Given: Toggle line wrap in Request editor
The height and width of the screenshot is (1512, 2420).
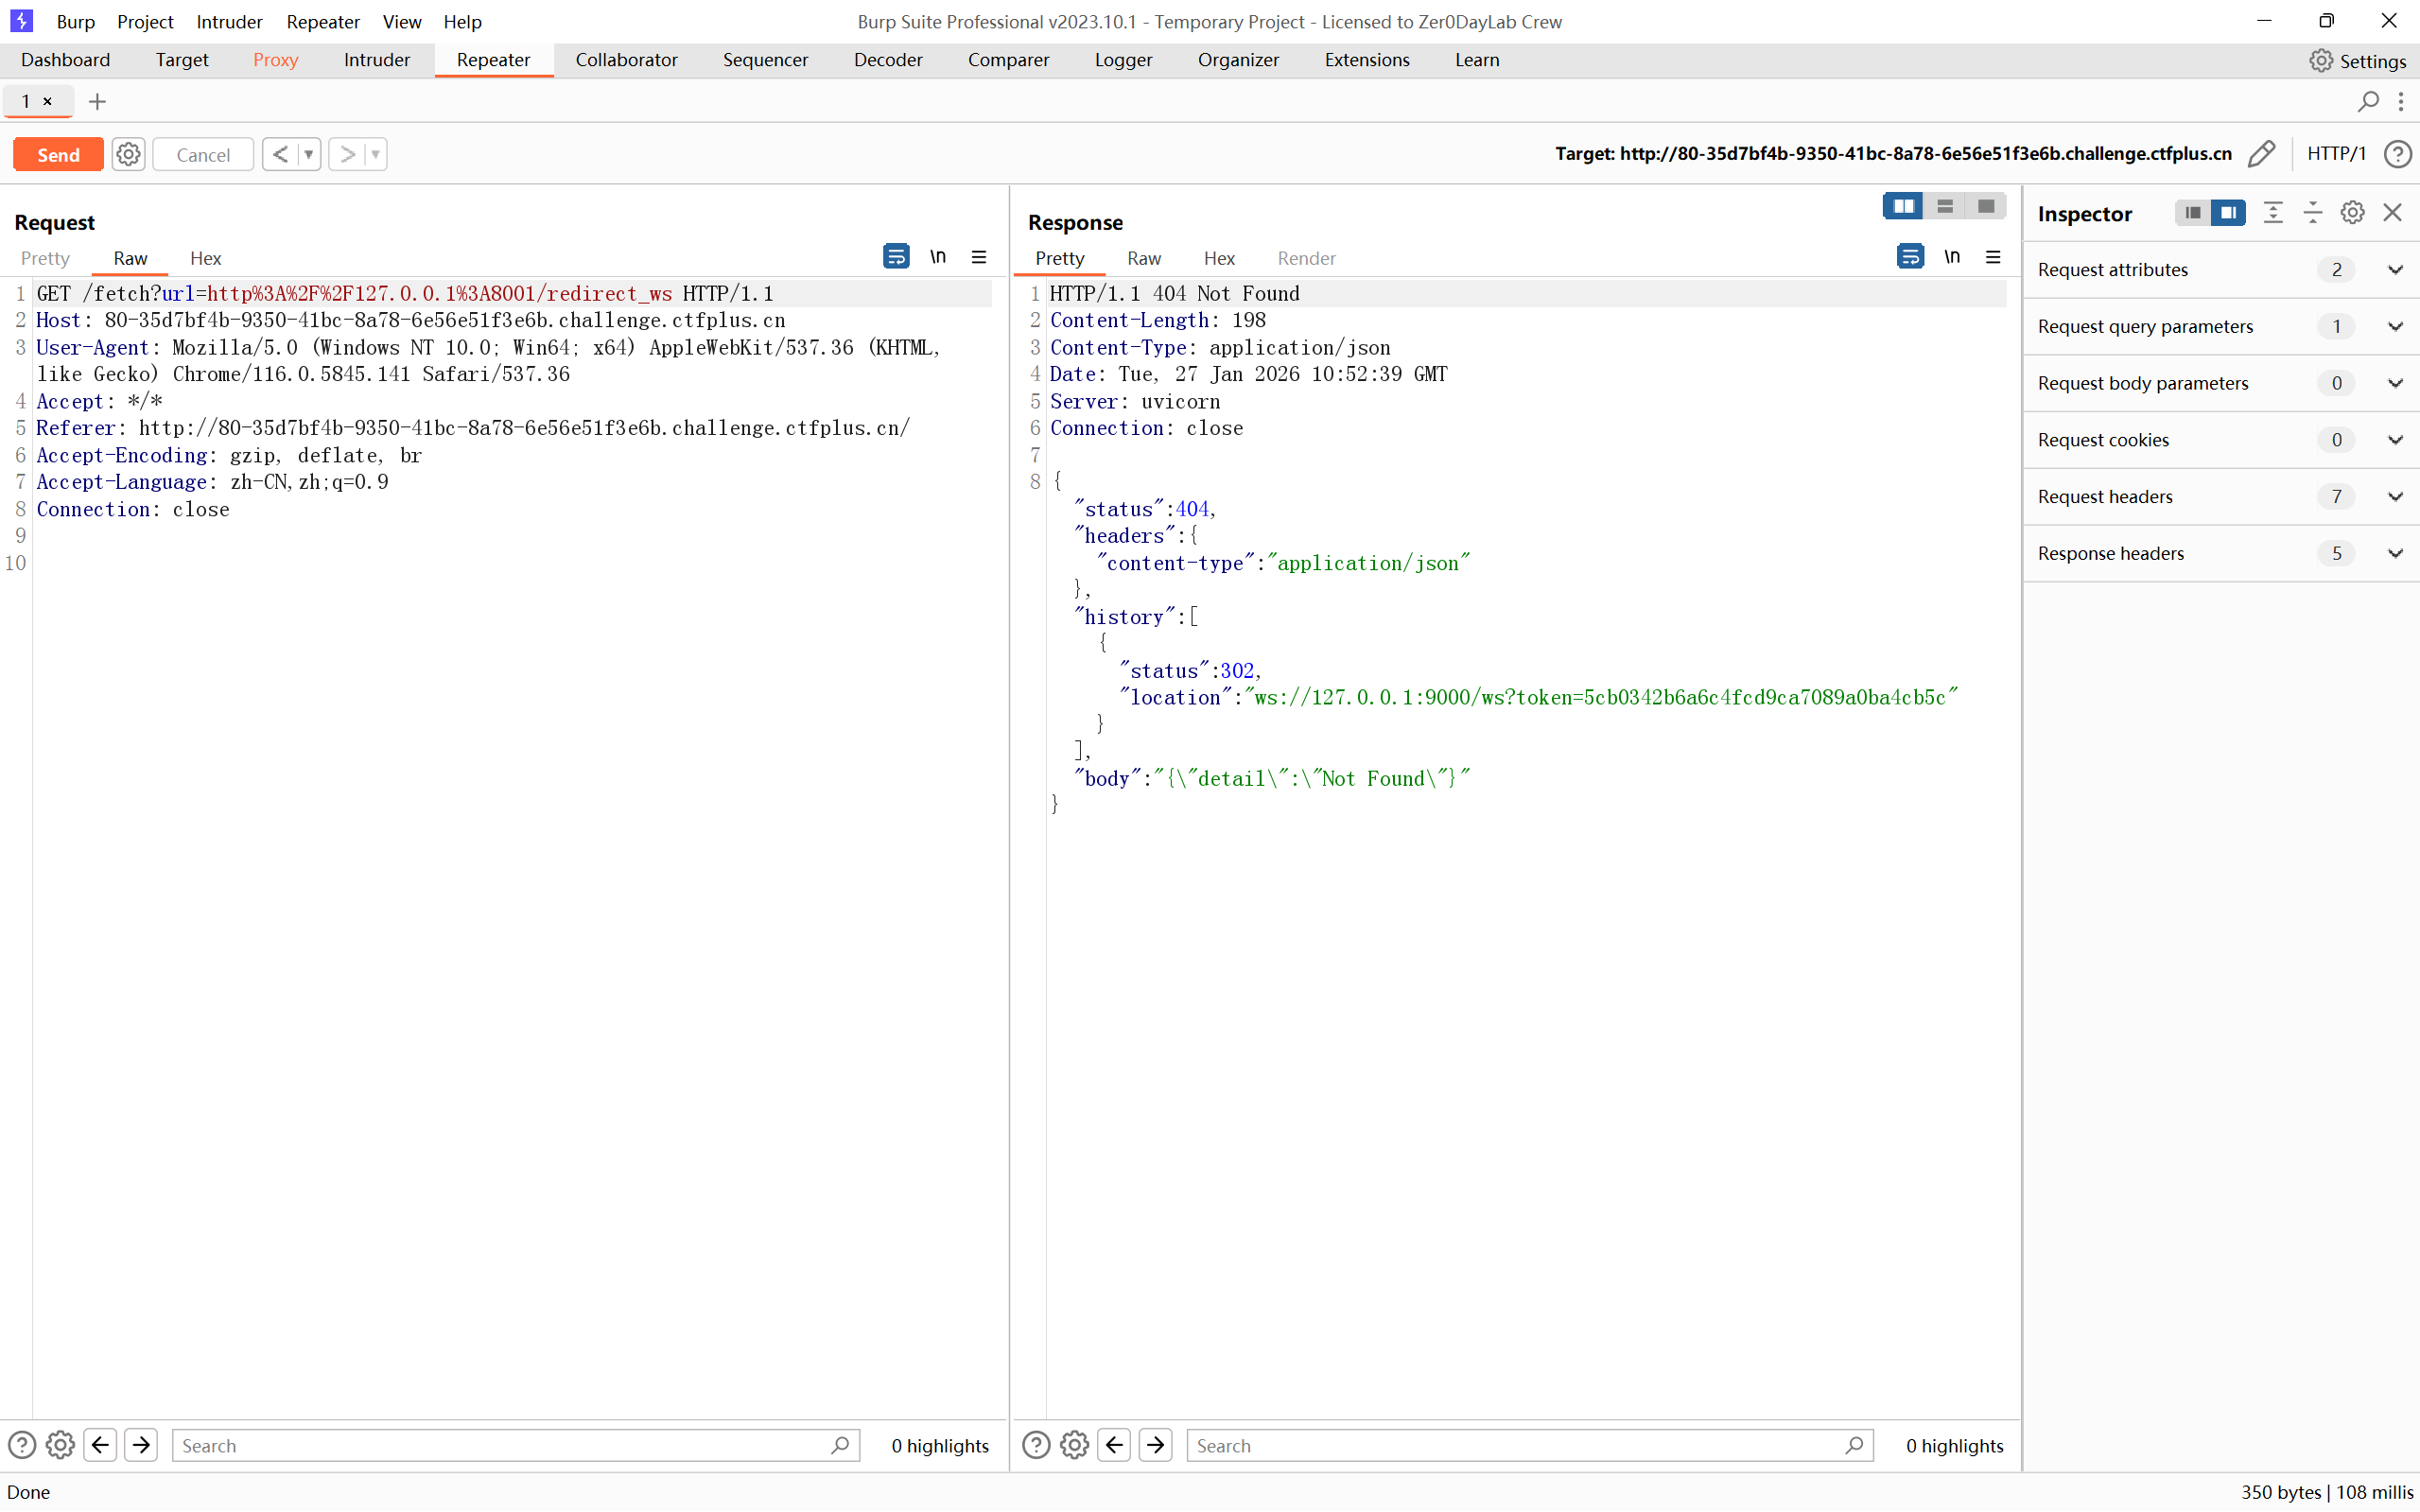Looking at the screenshot, I should pos(896,257).
